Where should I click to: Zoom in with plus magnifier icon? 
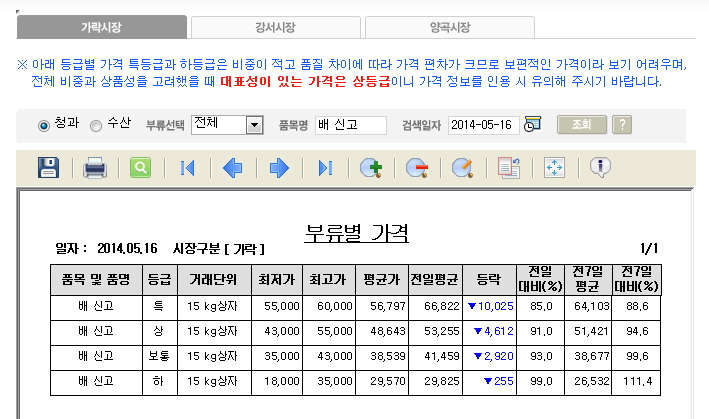371,168
